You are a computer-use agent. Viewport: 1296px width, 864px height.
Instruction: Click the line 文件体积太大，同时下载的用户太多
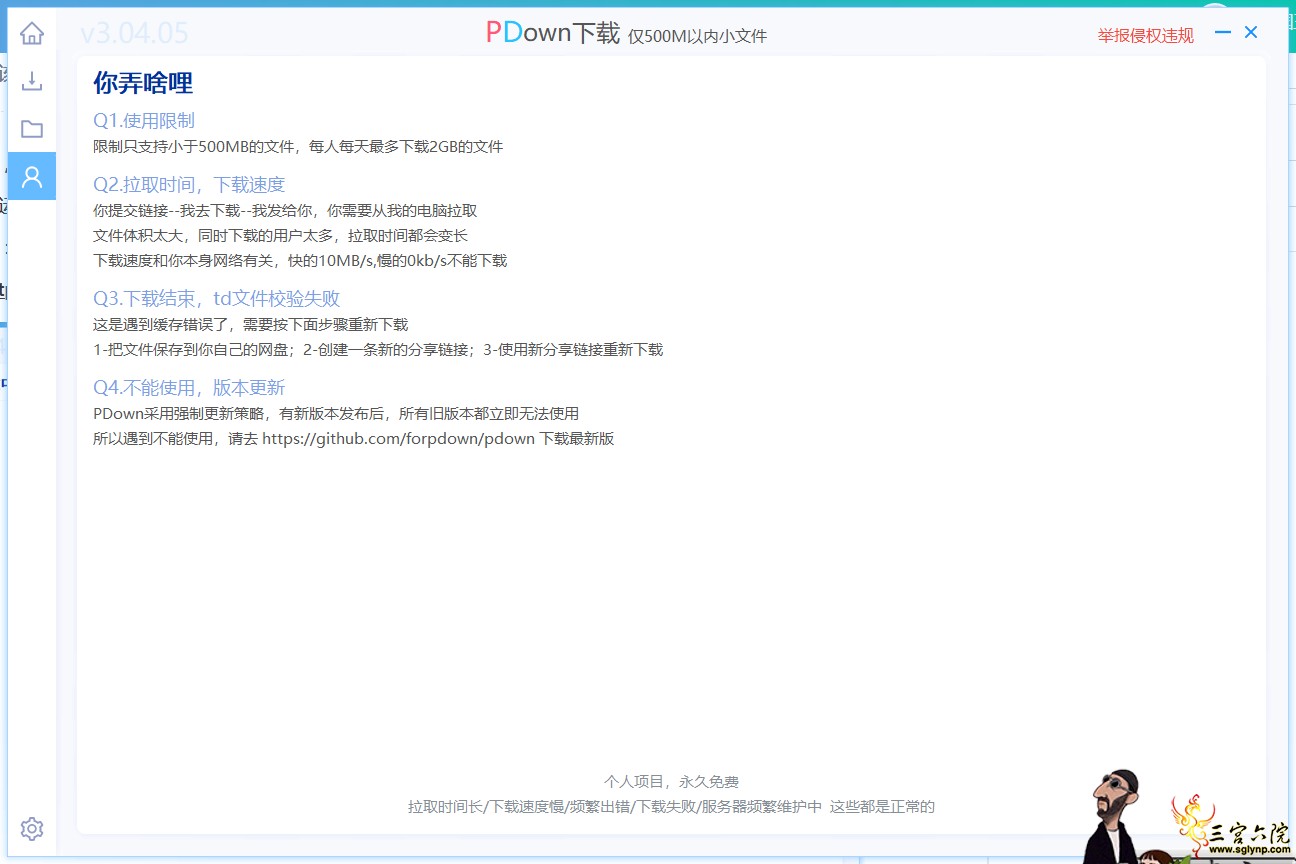280,236
